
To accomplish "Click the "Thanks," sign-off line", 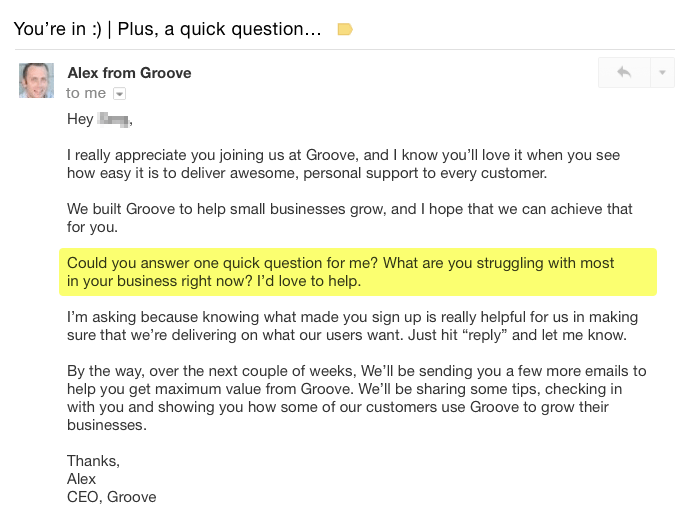I will (x=93, y=461).
